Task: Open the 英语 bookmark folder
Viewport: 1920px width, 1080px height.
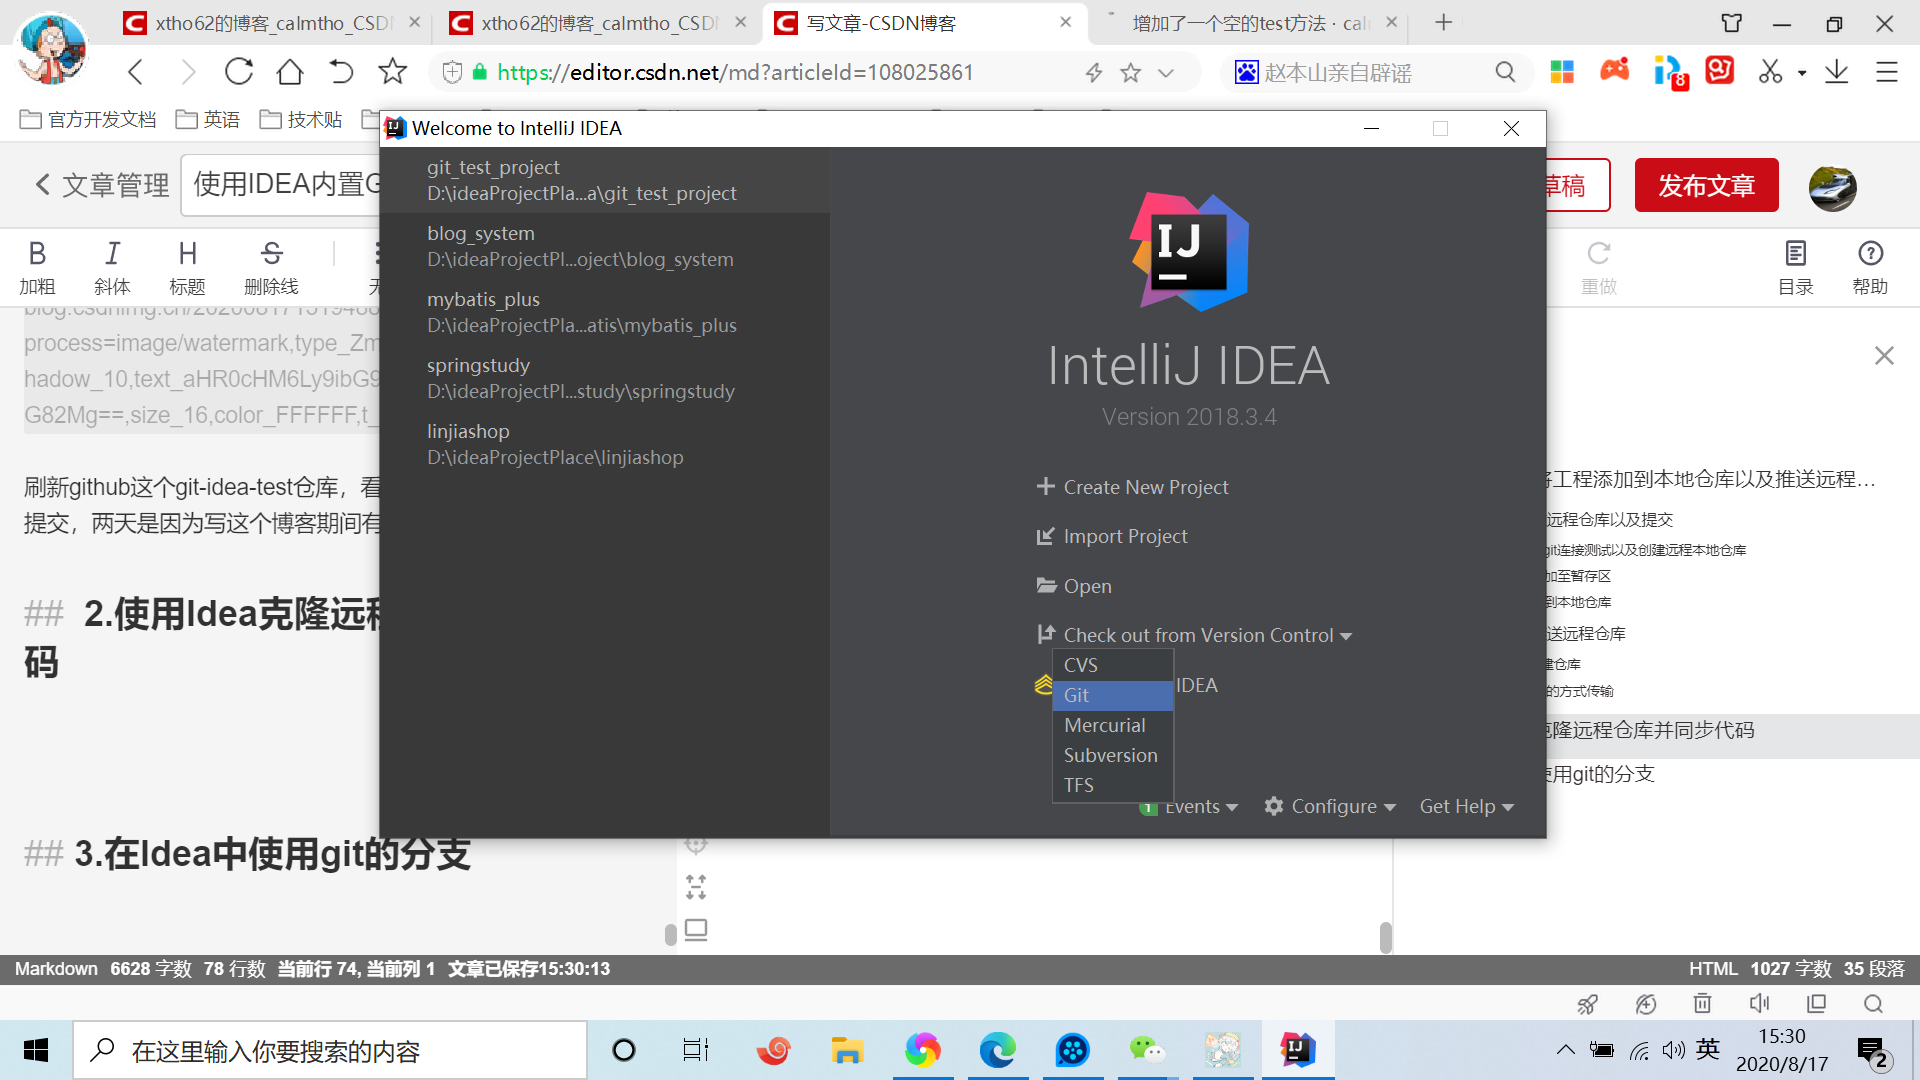Action: (208, 120)
